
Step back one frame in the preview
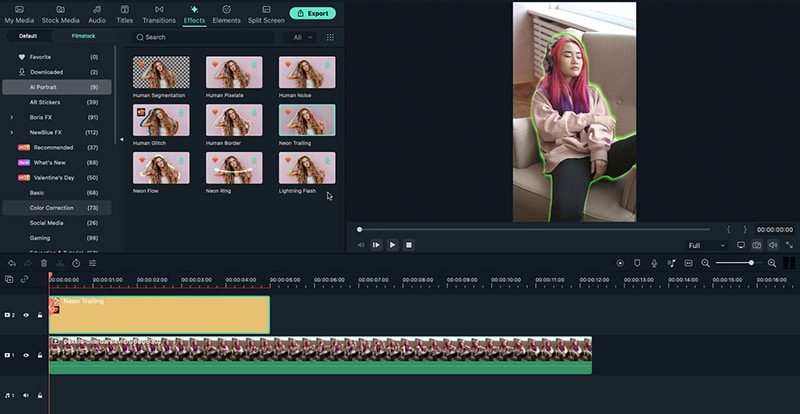click(x=361, y=245)
